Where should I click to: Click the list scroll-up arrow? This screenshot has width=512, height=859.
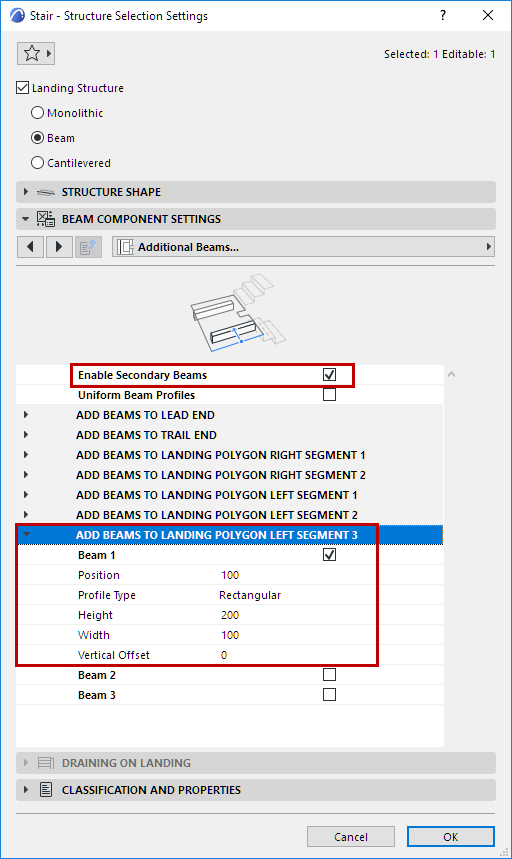[451, 375]
